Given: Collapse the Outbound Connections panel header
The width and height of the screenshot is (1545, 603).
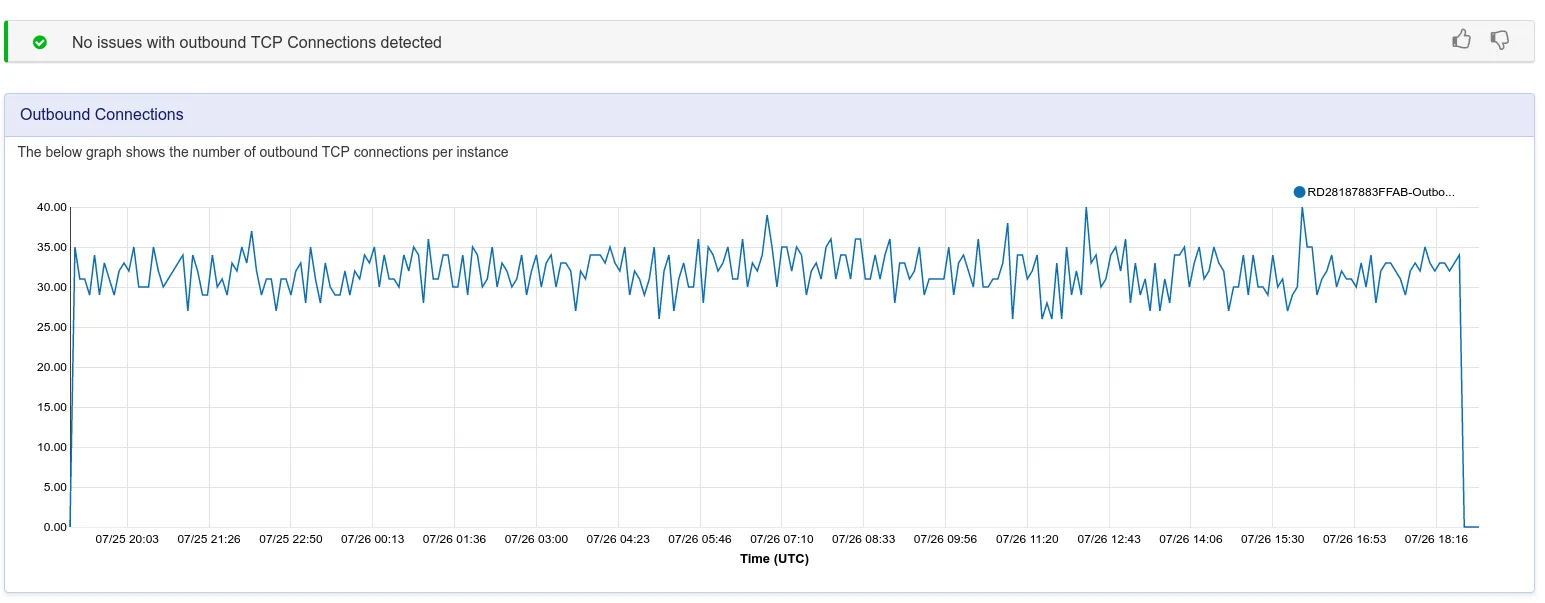Looking at the screenshot, I should (769, 115).
